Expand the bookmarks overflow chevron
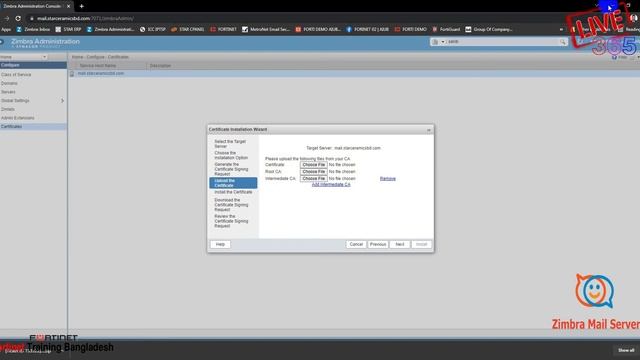The width and height of the screenshot is (640, 360). (x=561, y=29)
